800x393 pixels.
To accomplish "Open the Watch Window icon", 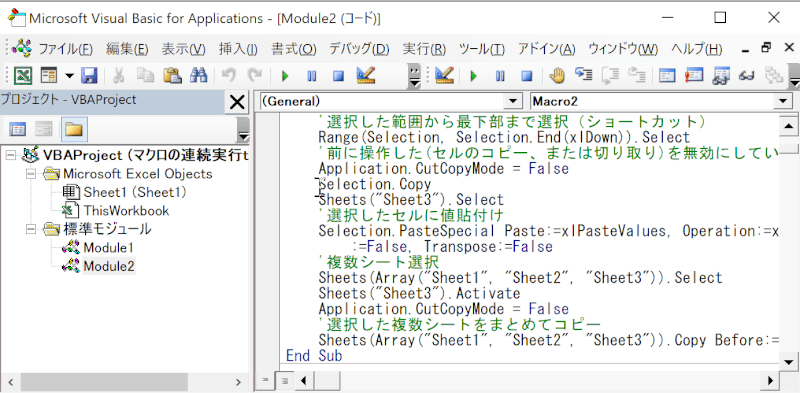I will 720,76.
